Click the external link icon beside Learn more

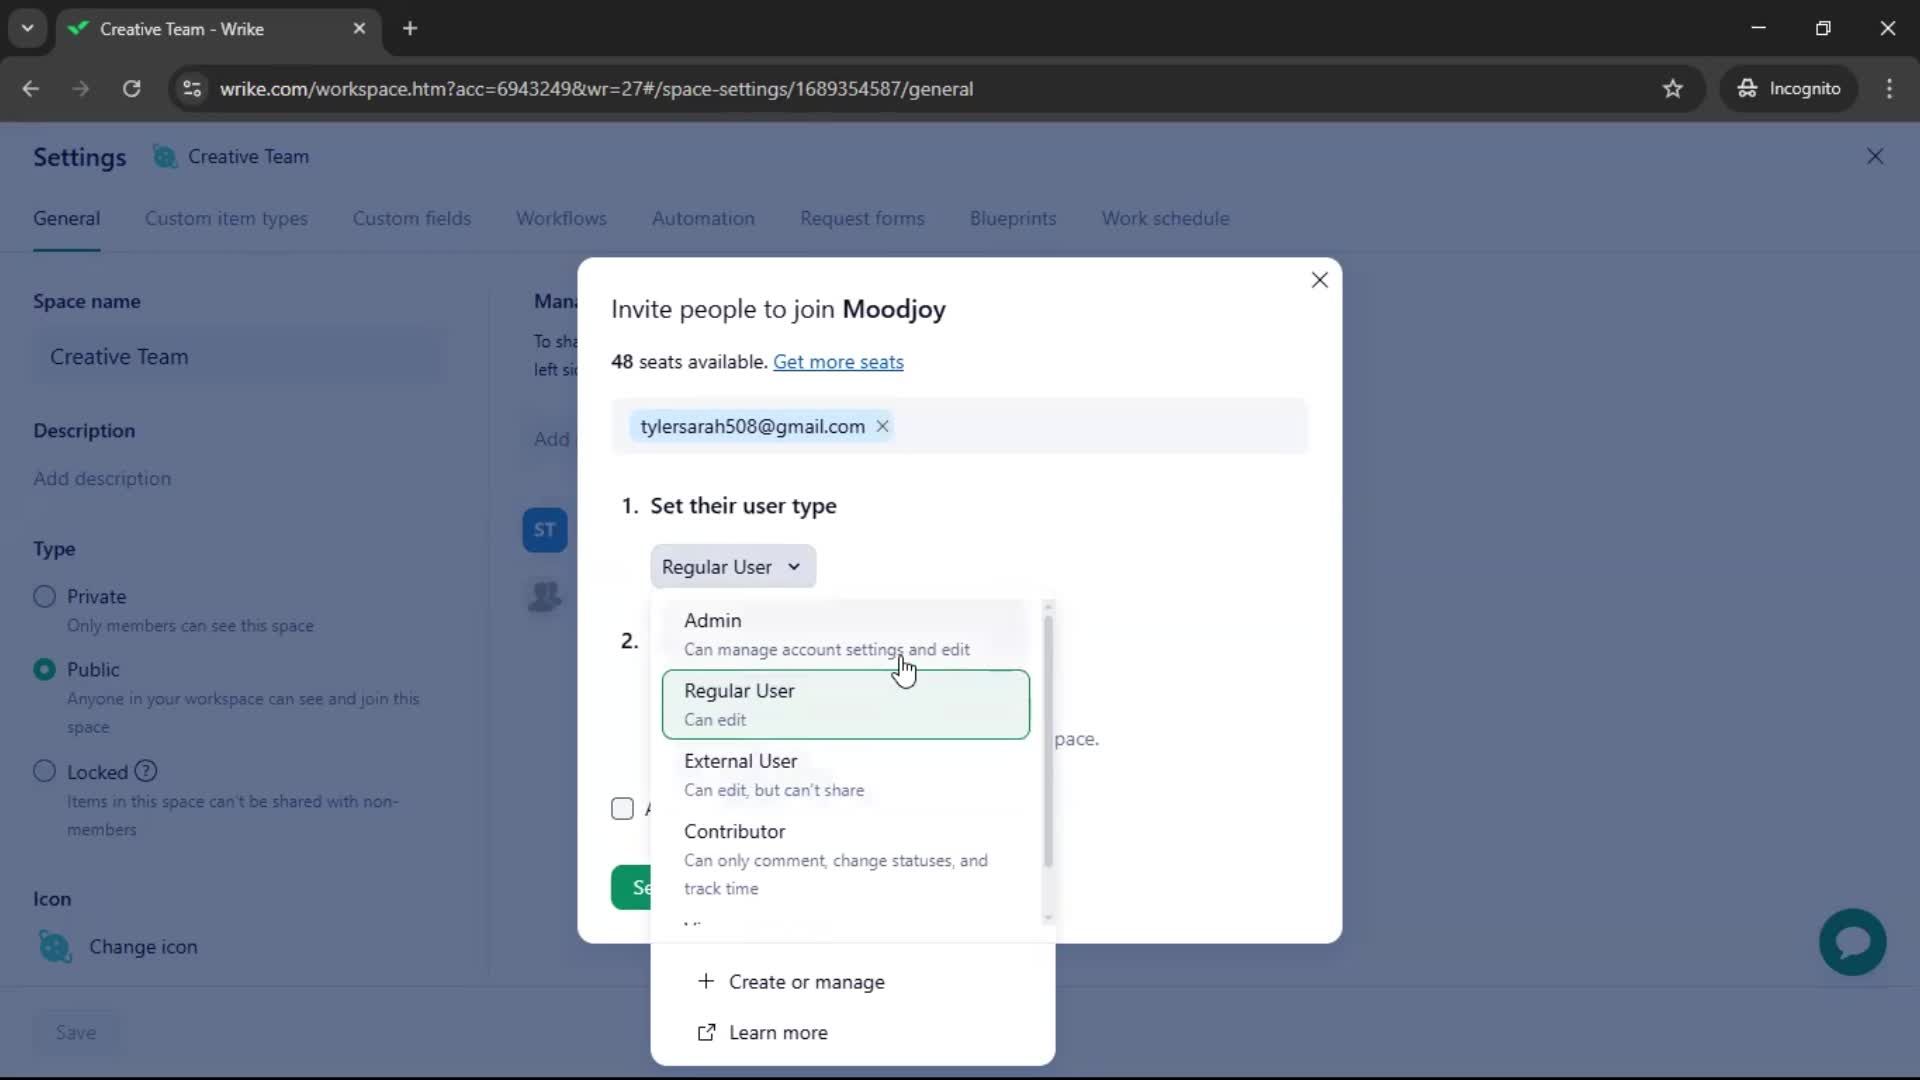[x=706, y=1032]
